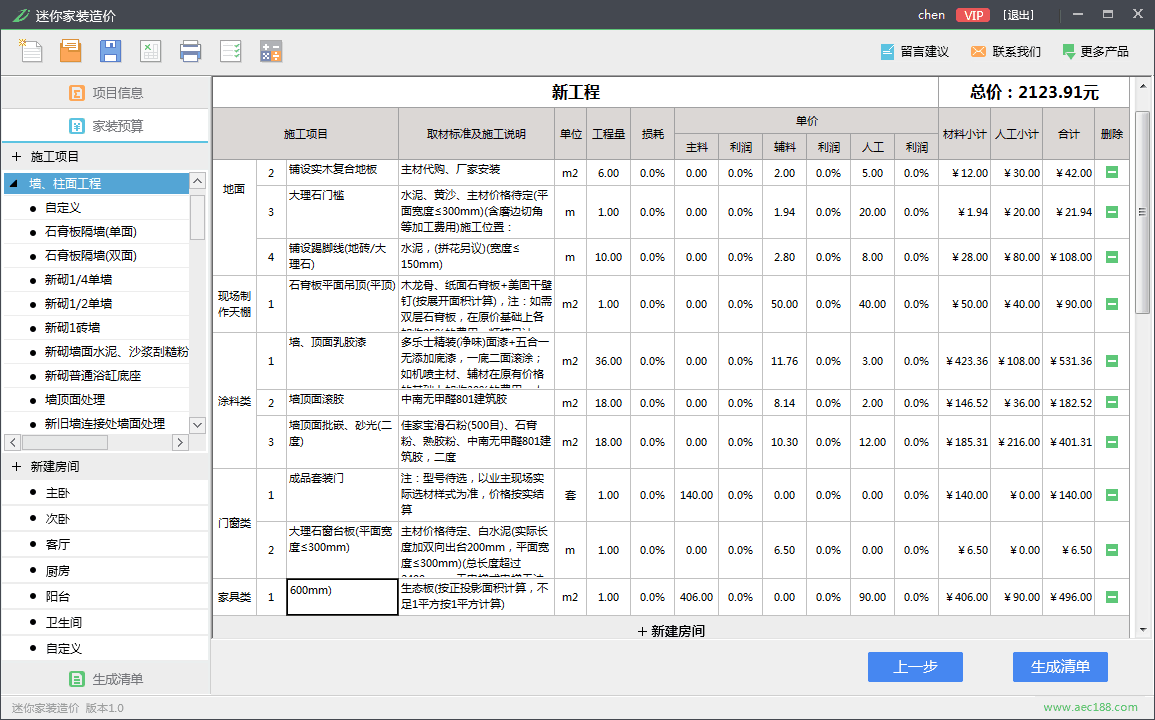This screenshot has height=720, width=1155.
Task: Save using the blue floppy disk icon
Action: pyautogui.click(x=110, y=51)
